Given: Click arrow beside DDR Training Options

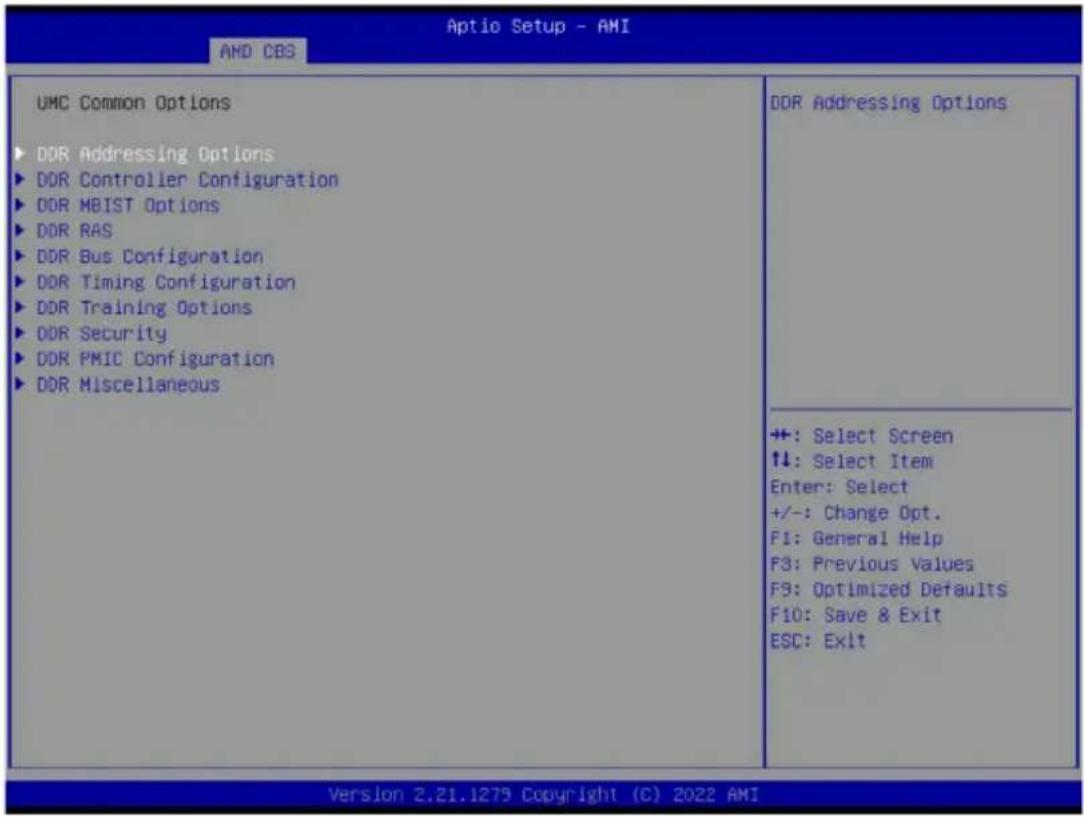Looking at the screenshot, I should point(20,308).
